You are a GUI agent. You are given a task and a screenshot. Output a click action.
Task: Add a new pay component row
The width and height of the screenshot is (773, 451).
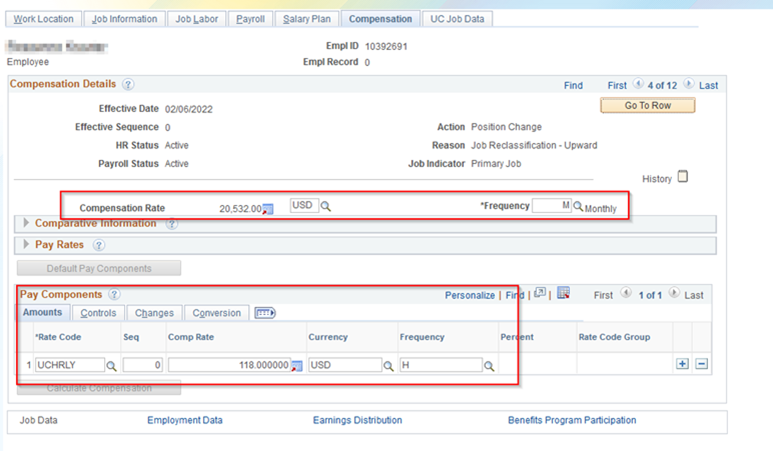pyautogui.click(x=682, y=364)
